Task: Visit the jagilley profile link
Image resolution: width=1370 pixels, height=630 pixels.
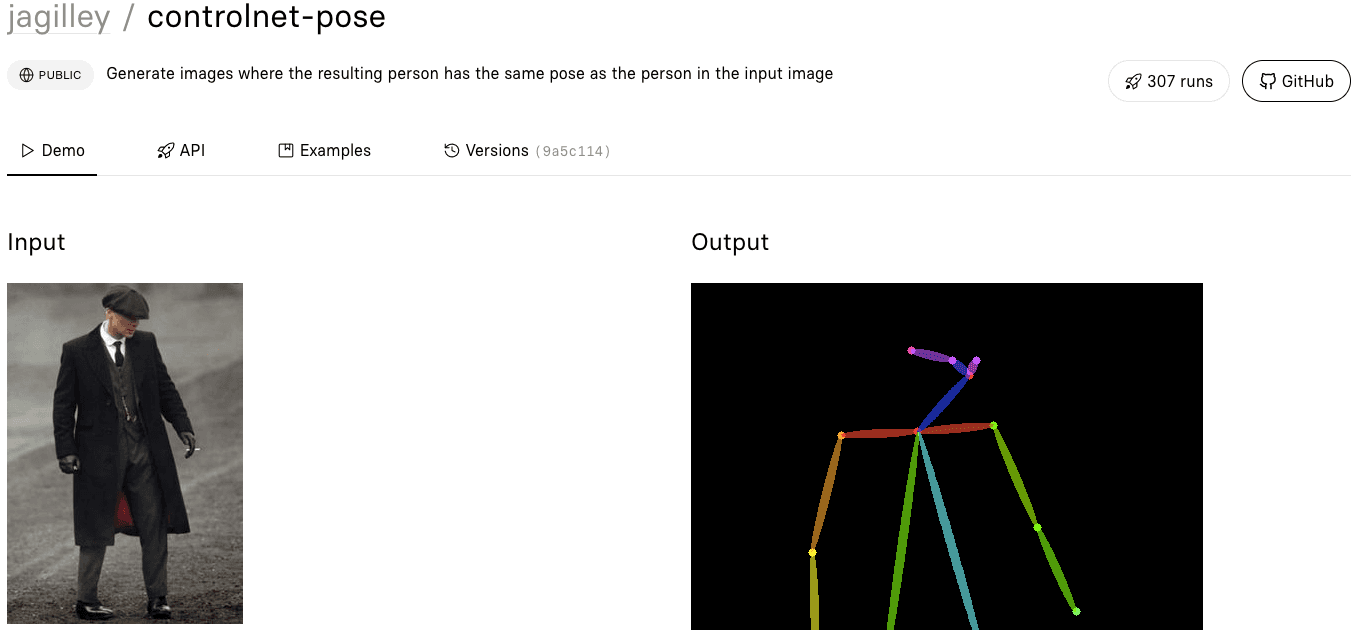Action: tap(58, 17)
